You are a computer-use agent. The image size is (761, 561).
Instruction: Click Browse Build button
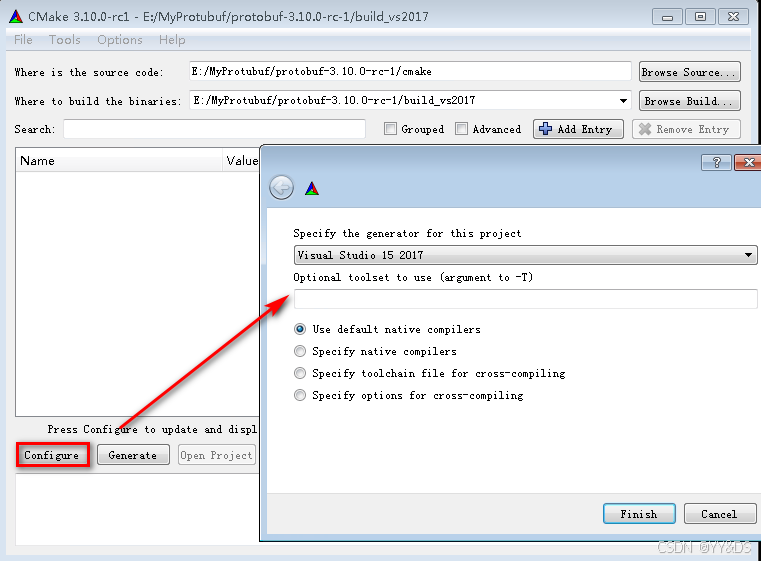pyautogui.click(x=690, y=101)
